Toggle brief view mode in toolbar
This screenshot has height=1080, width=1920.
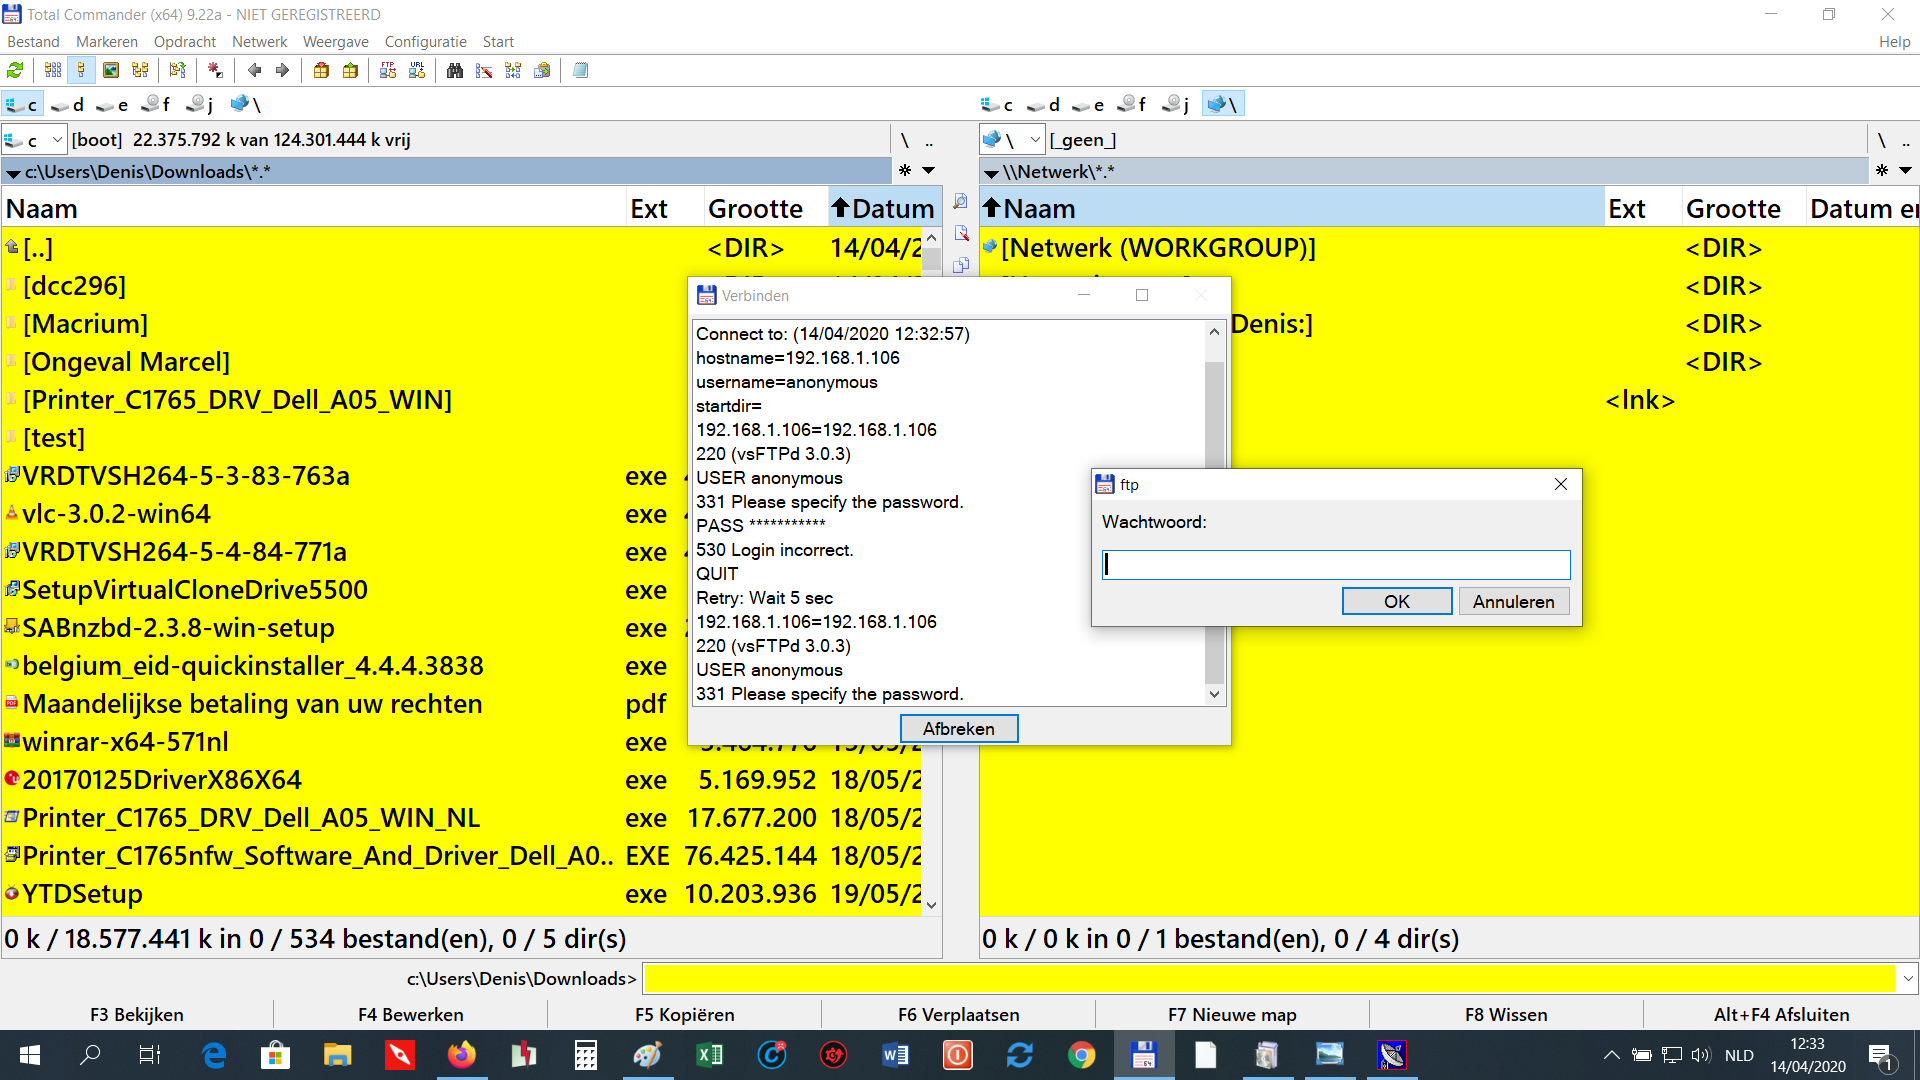[53, 70]
